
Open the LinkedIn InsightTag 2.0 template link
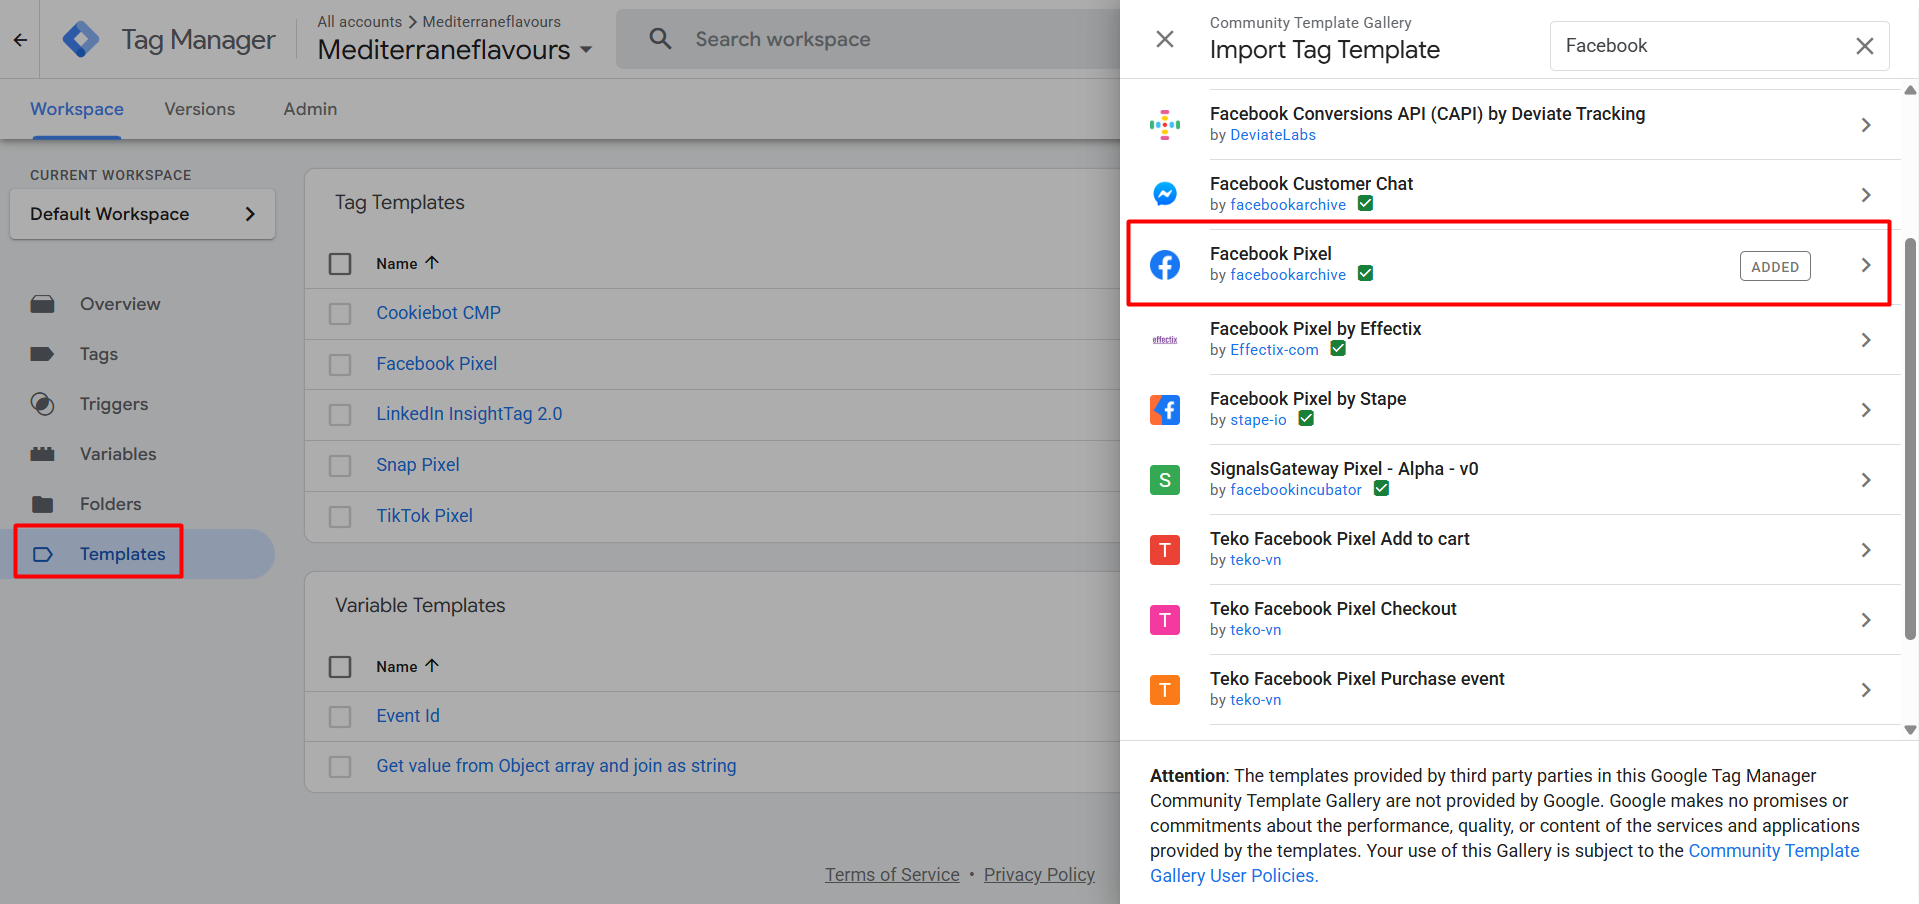point(469,414)
